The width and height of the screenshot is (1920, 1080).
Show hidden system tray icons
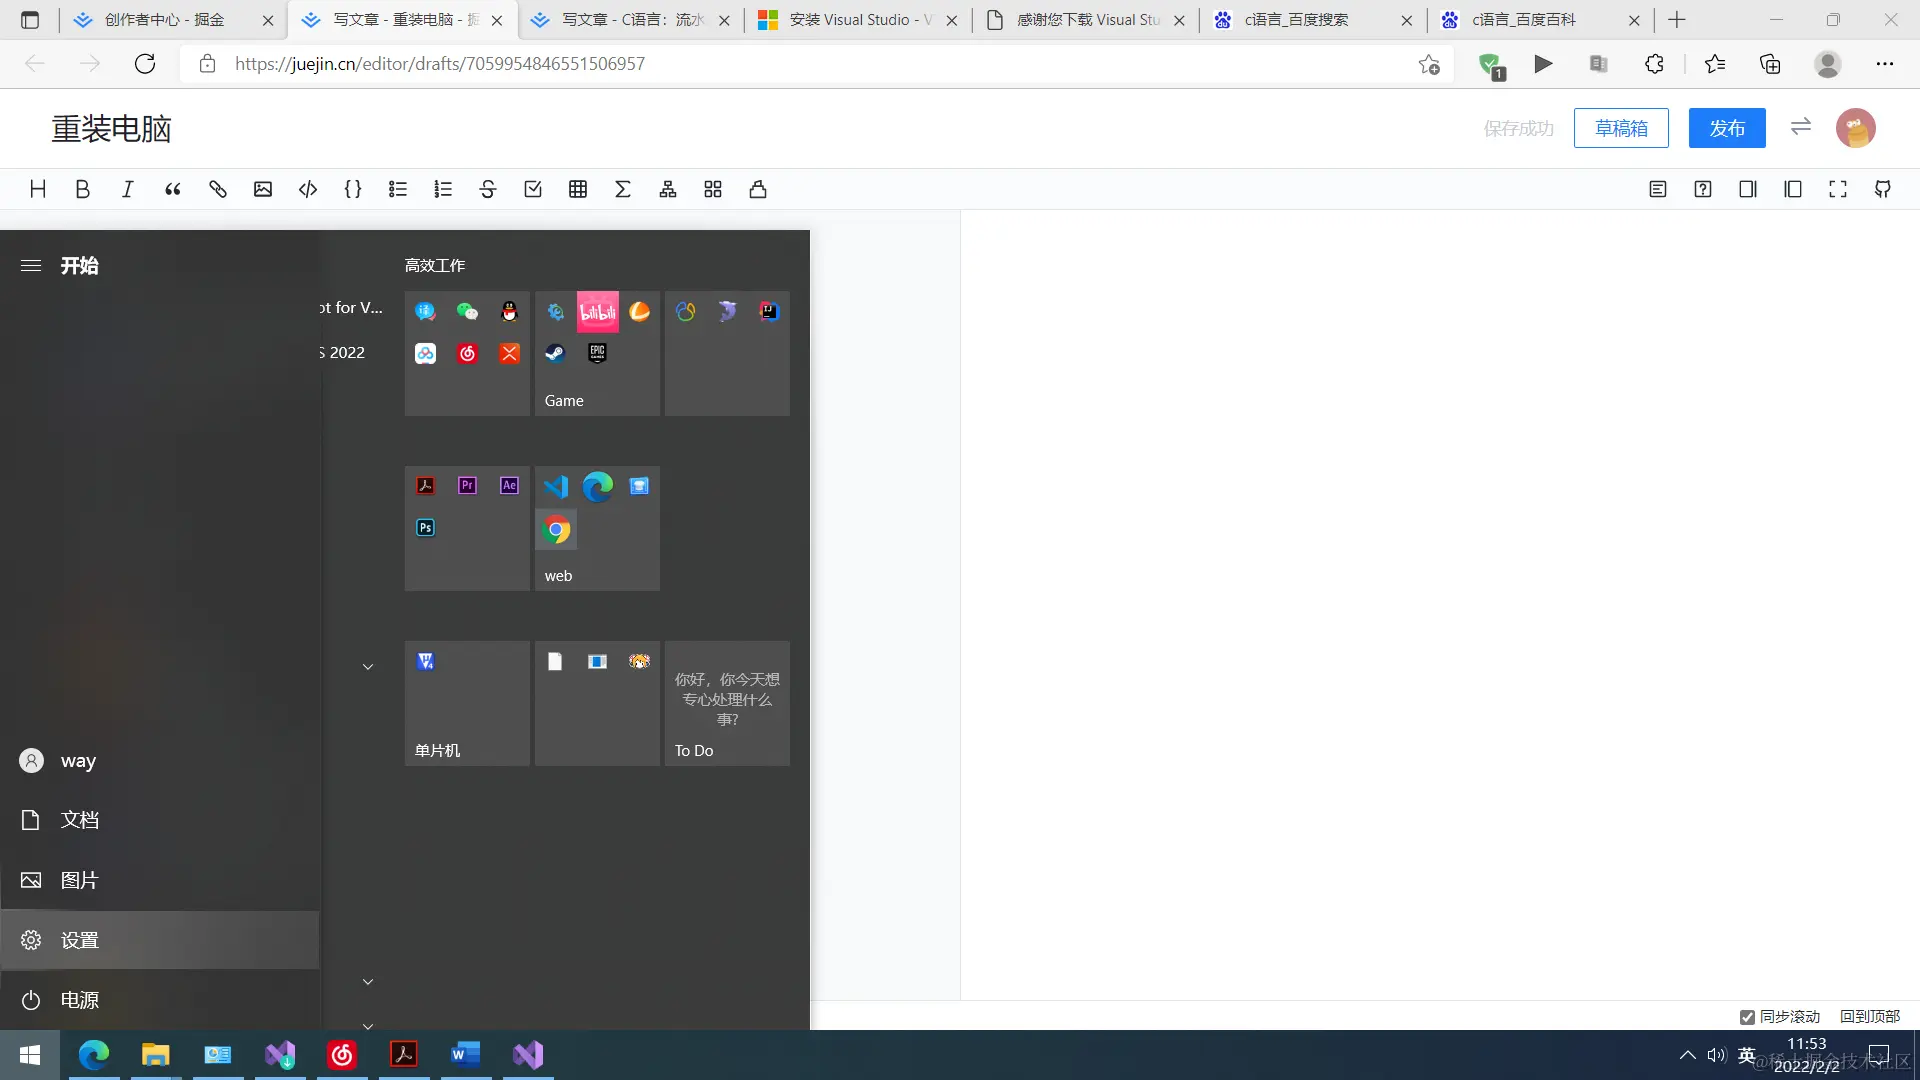point(1687,1055)
